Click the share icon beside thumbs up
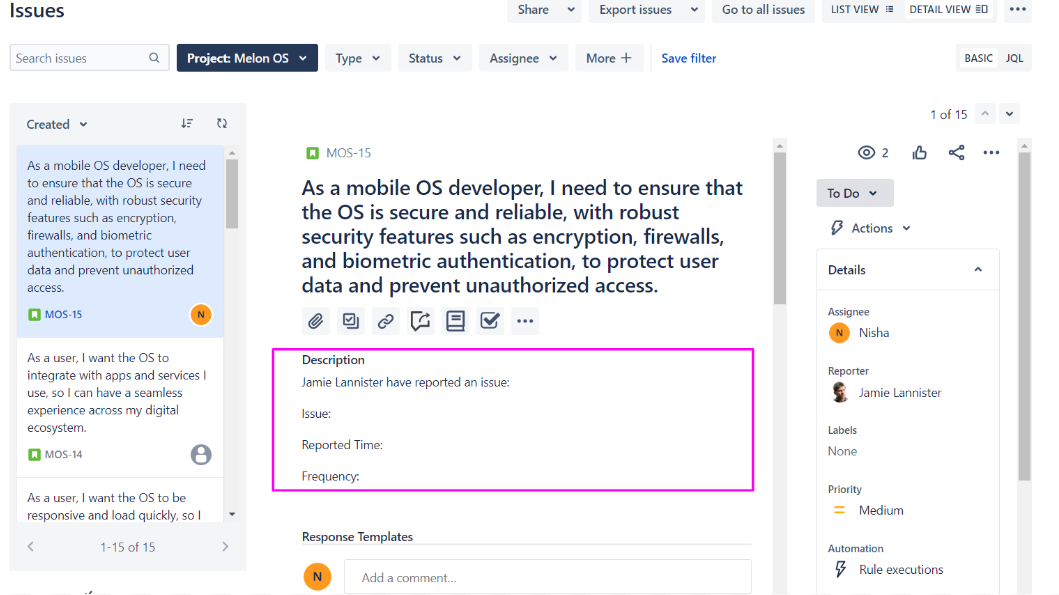The width and height of the screenshot is (1059, 595). pyautogui.click(x=956, y=152)
